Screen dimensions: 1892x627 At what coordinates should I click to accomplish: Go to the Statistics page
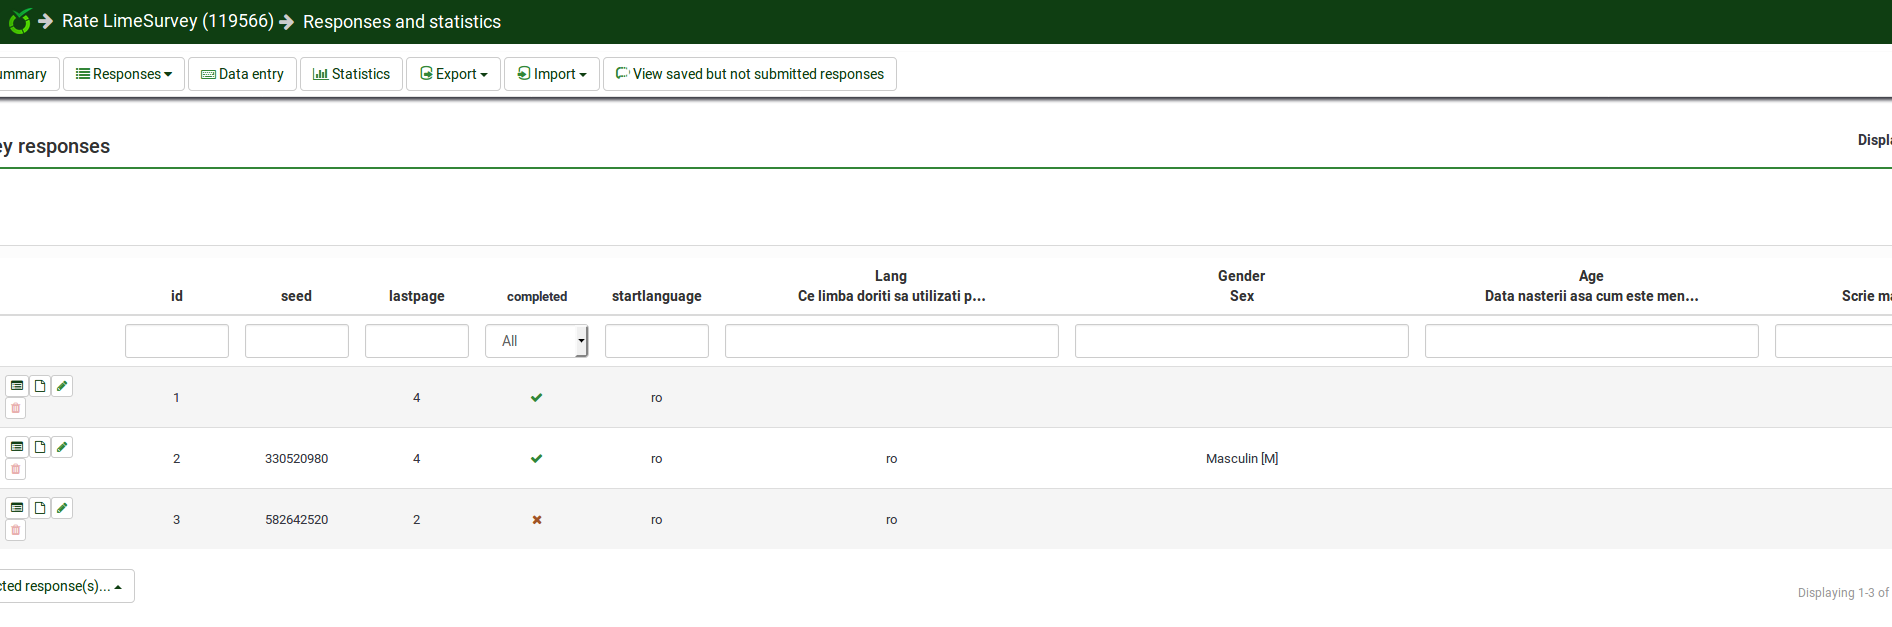coord(351,74)
